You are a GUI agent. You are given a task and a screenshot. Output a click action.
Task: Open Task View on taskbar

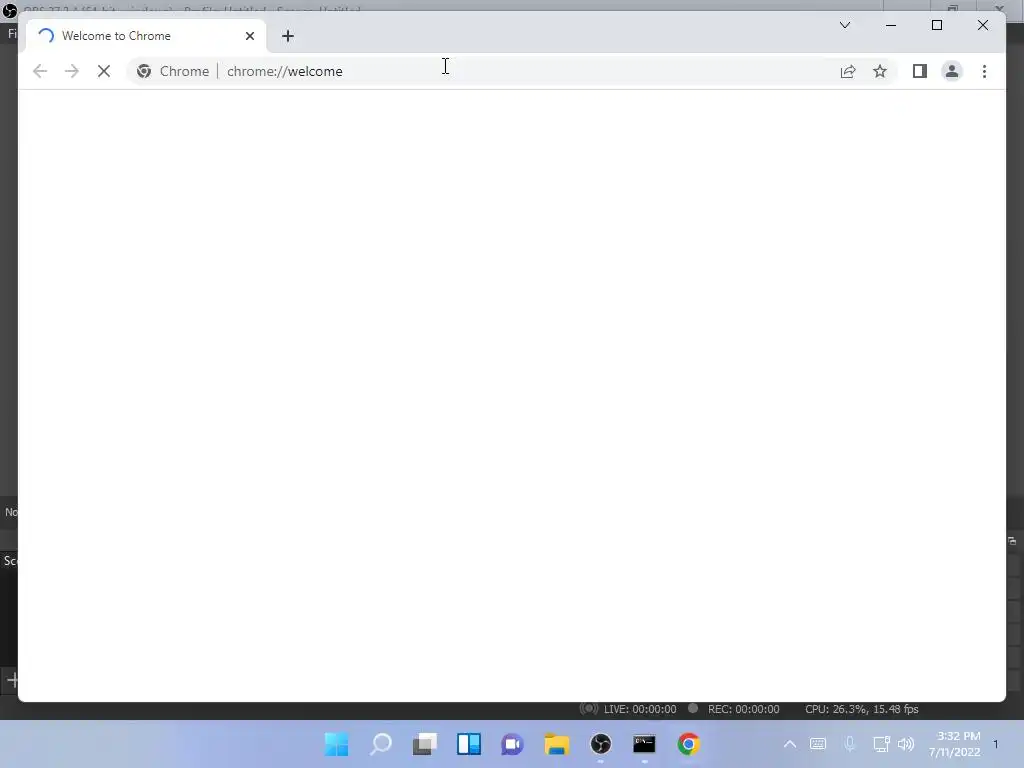pyautogui.click(x=425, y=744)
